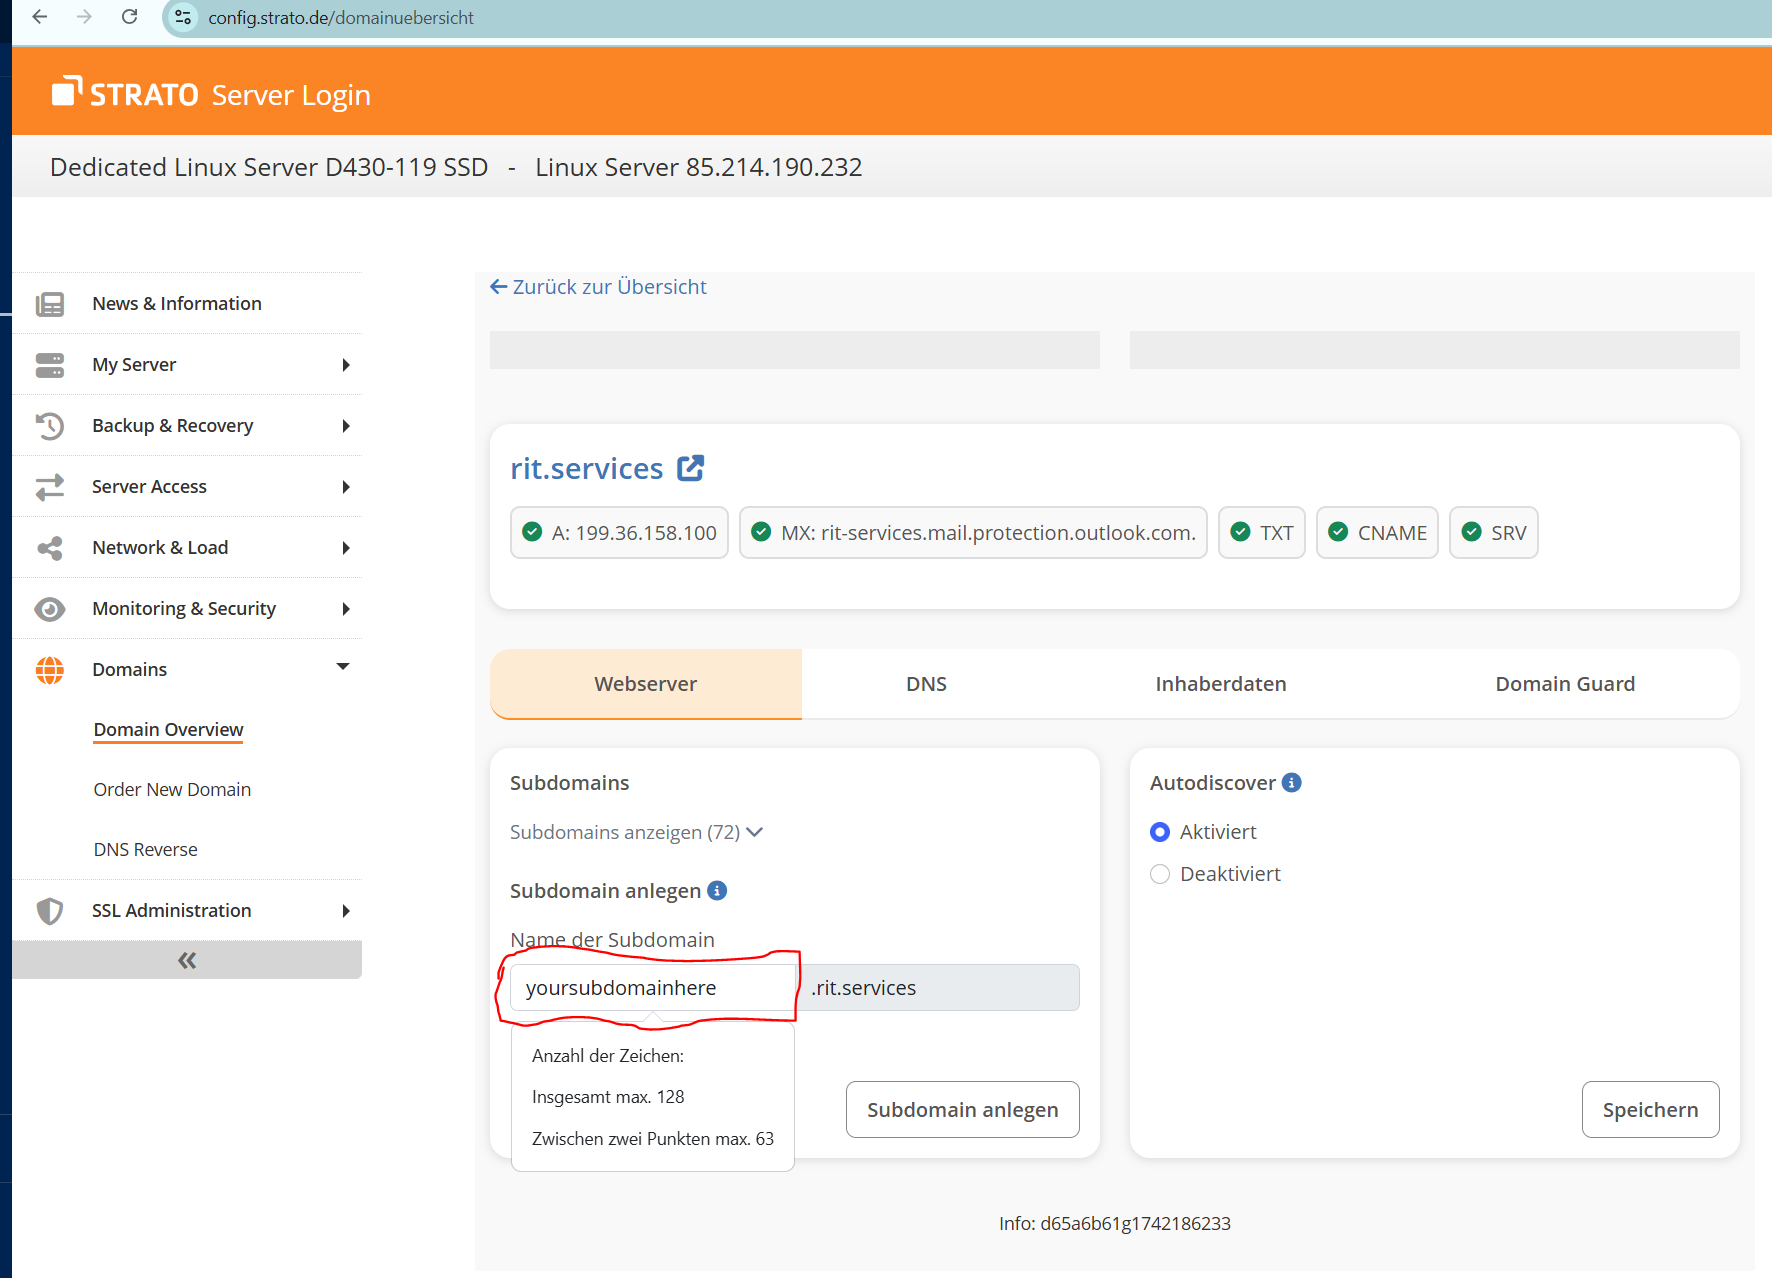Select the Webserver tab

646,684
